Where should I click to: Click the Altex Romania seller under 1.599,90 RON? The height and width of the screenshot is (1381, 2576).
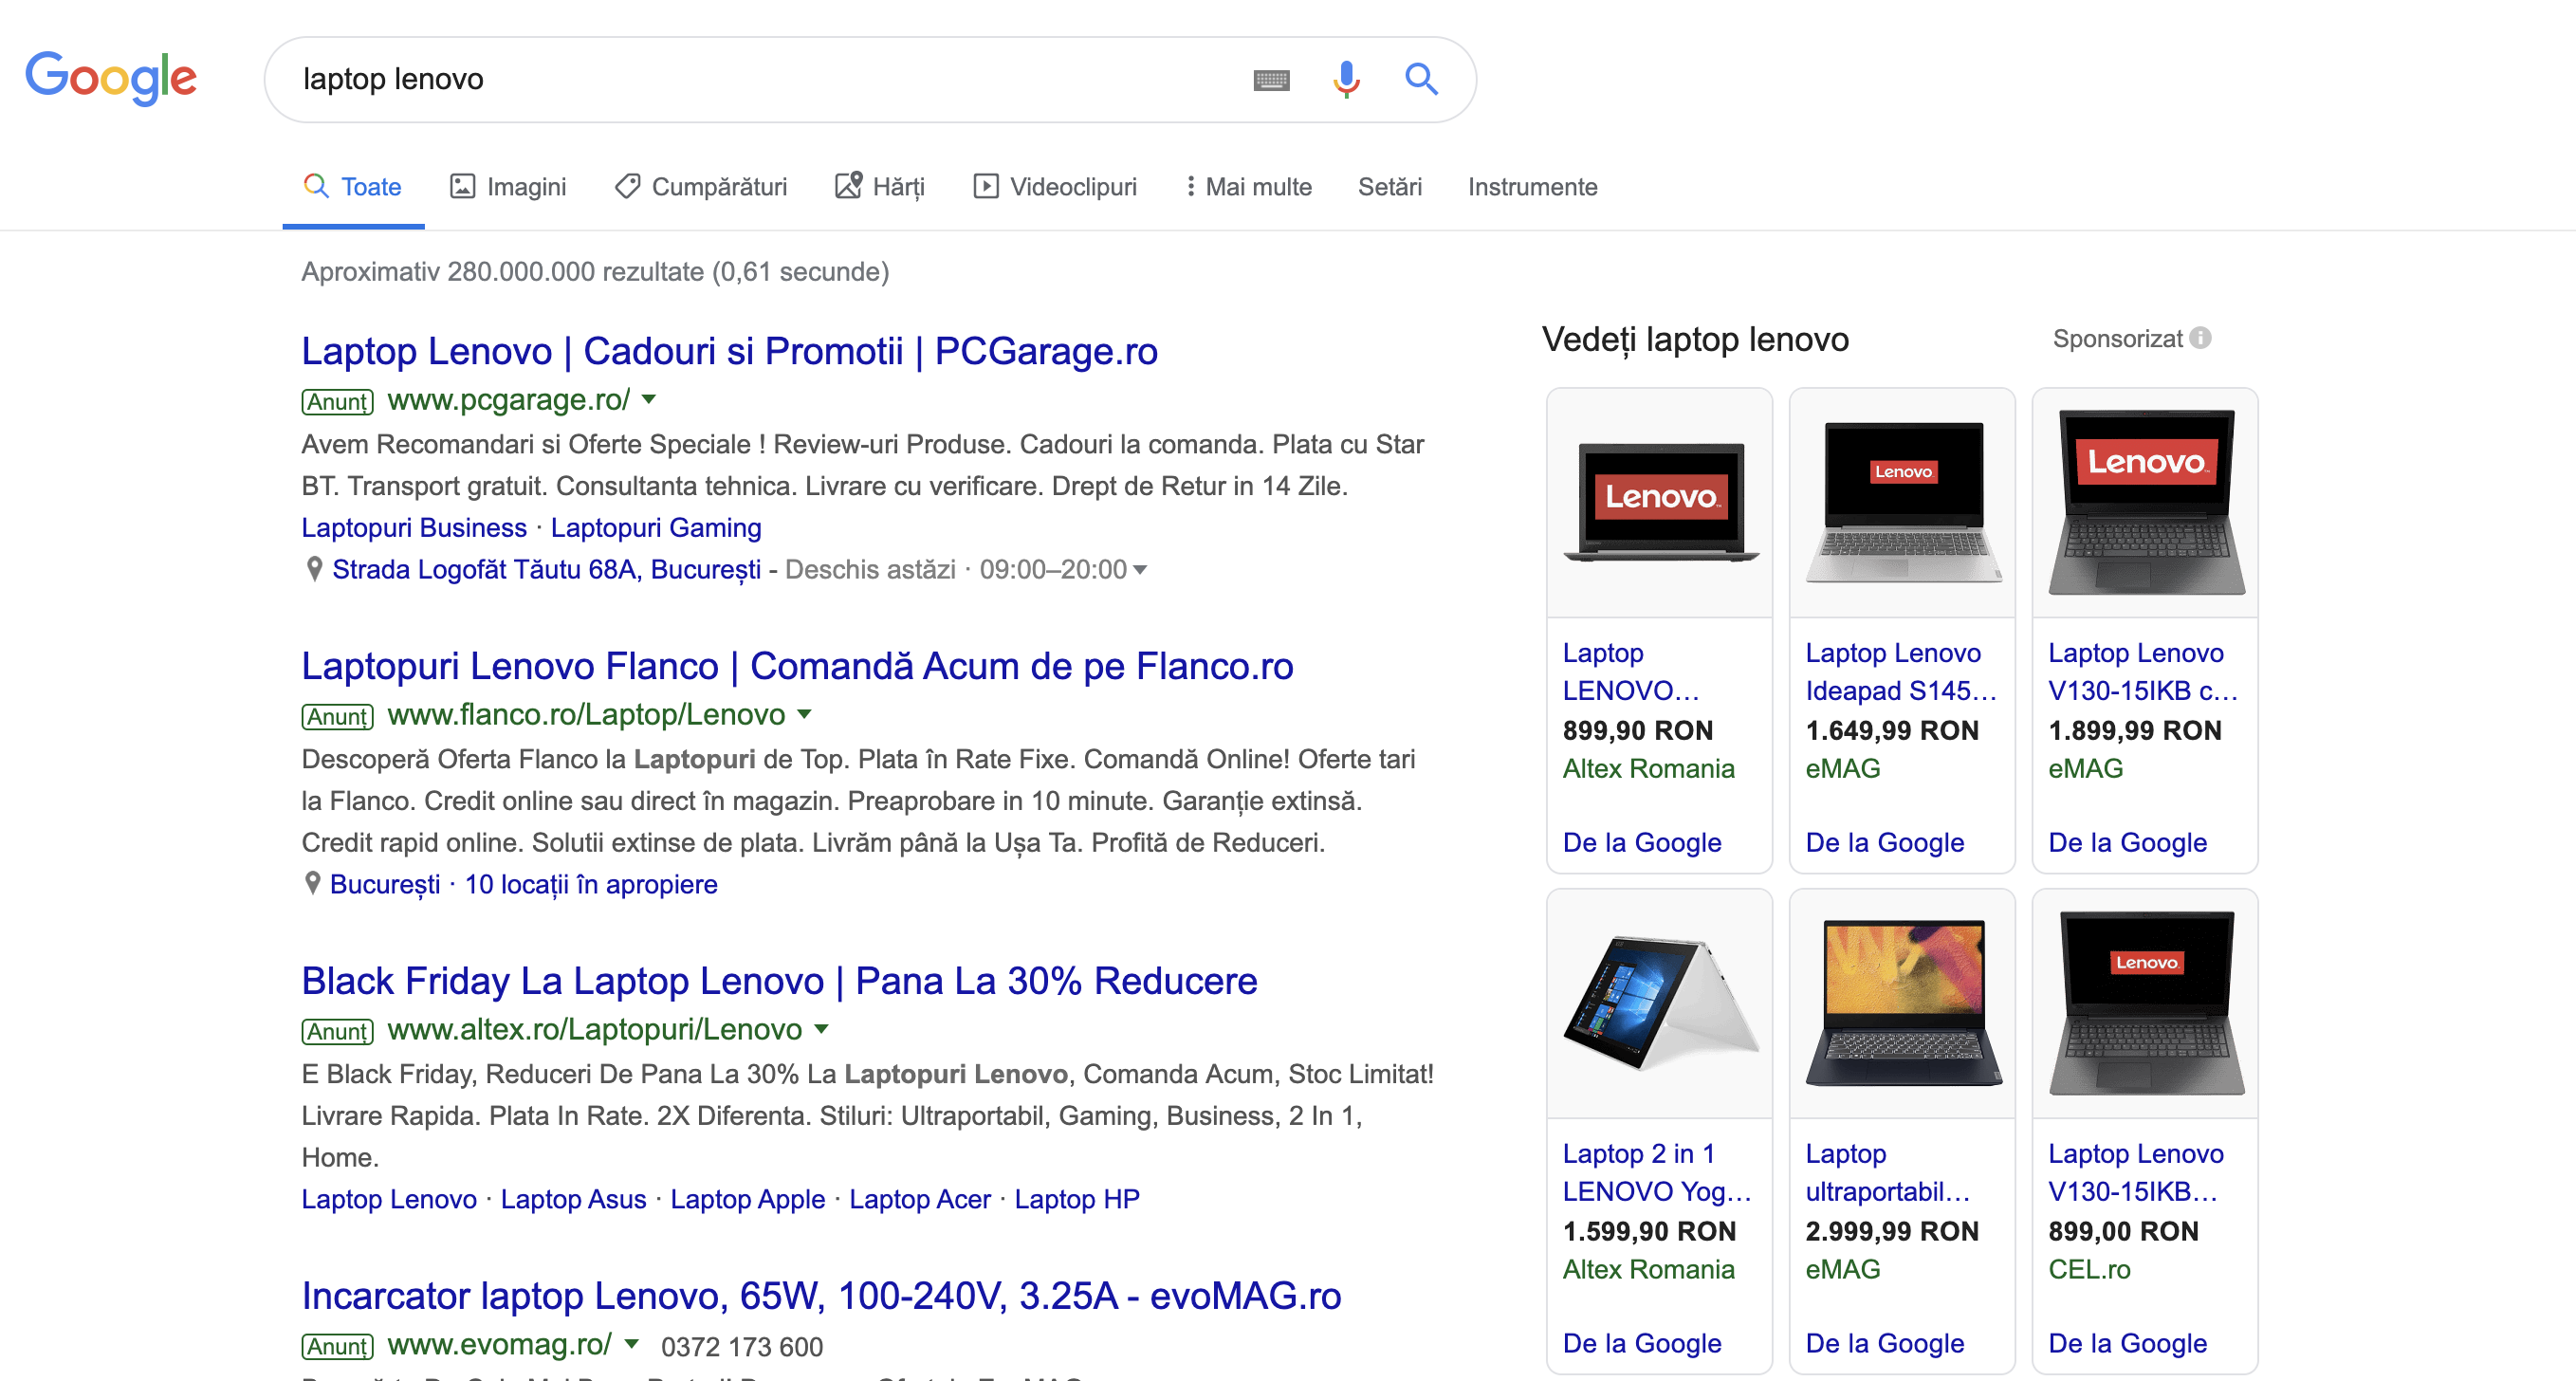pos(1649,1270)
